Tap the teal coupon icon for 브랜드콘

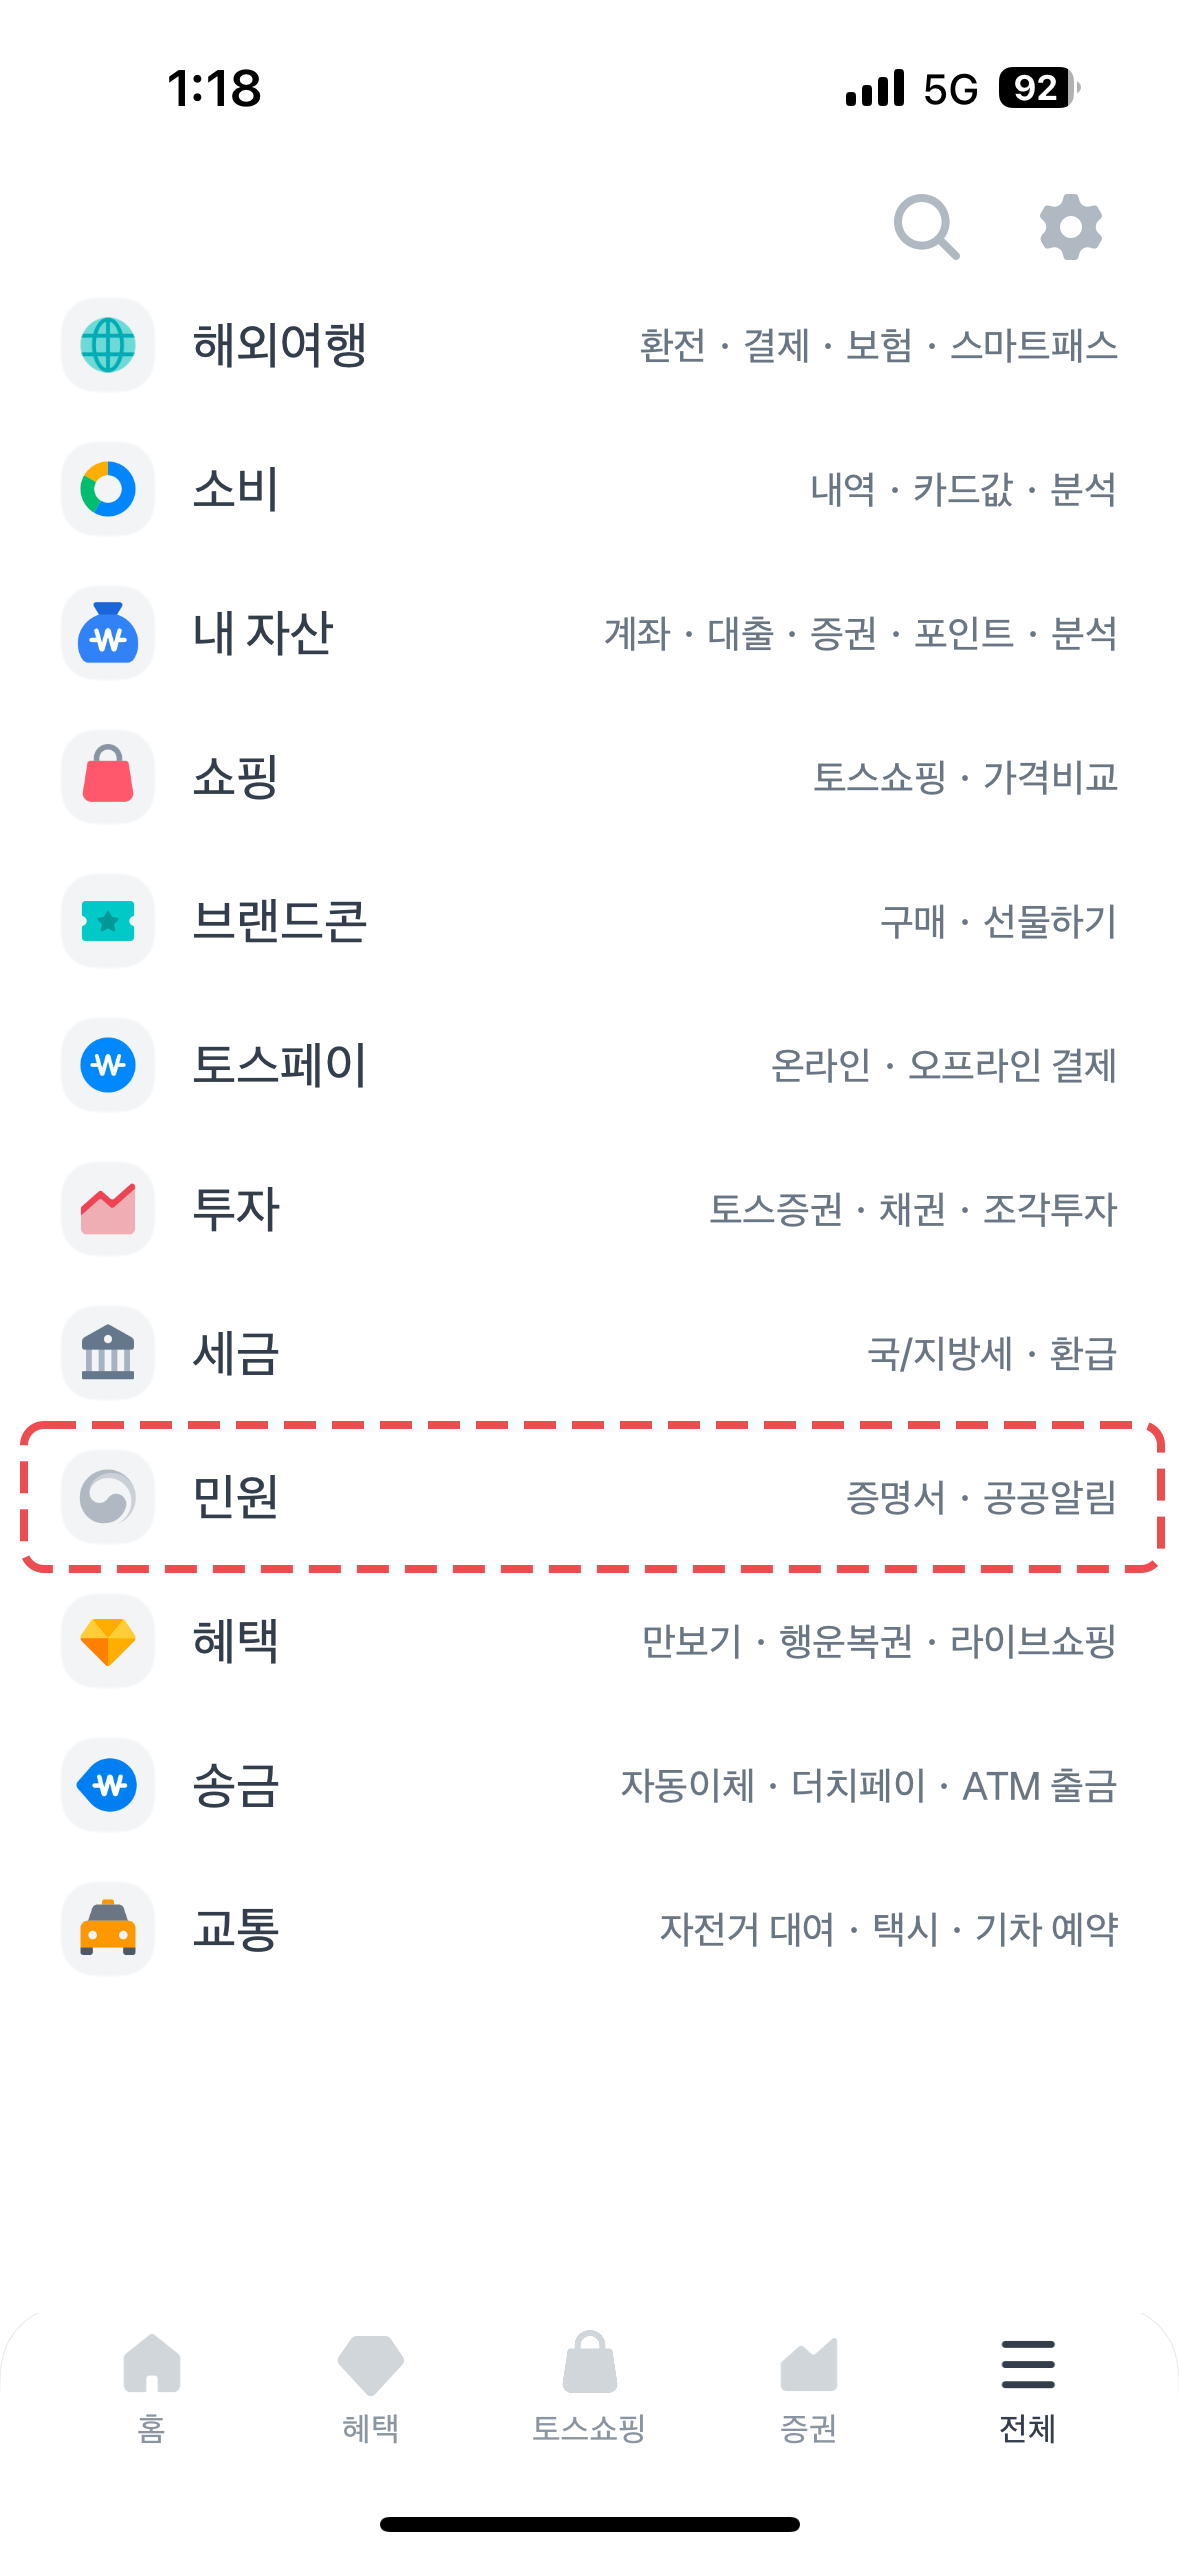[108, 921]
